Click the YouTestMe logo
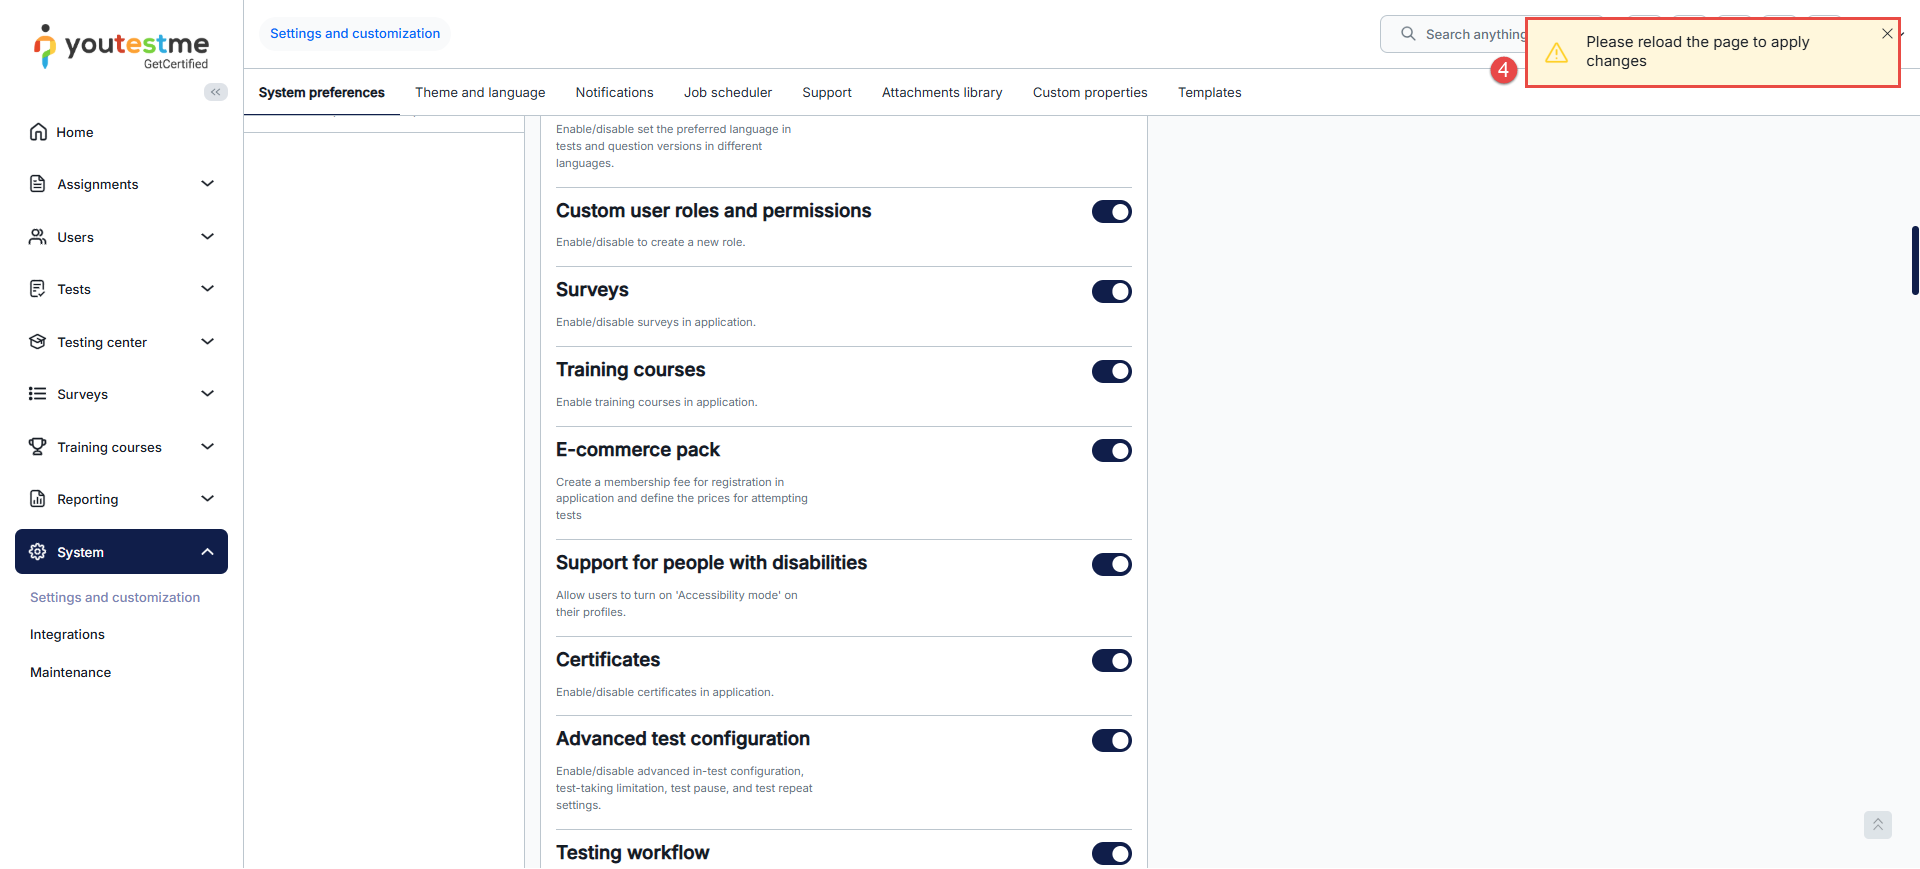 pos(121,47)
